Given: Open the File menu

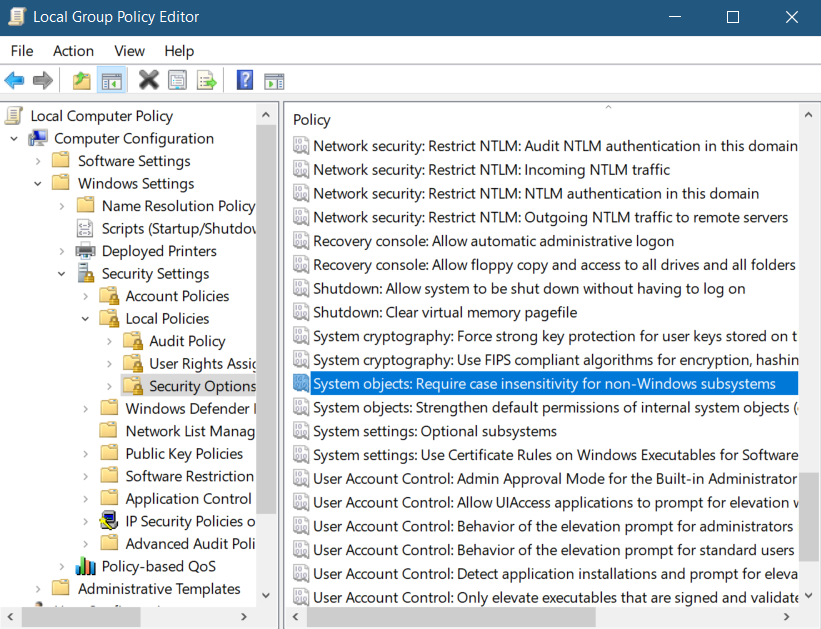Looking at the screenshot, I should click(22, 51).
